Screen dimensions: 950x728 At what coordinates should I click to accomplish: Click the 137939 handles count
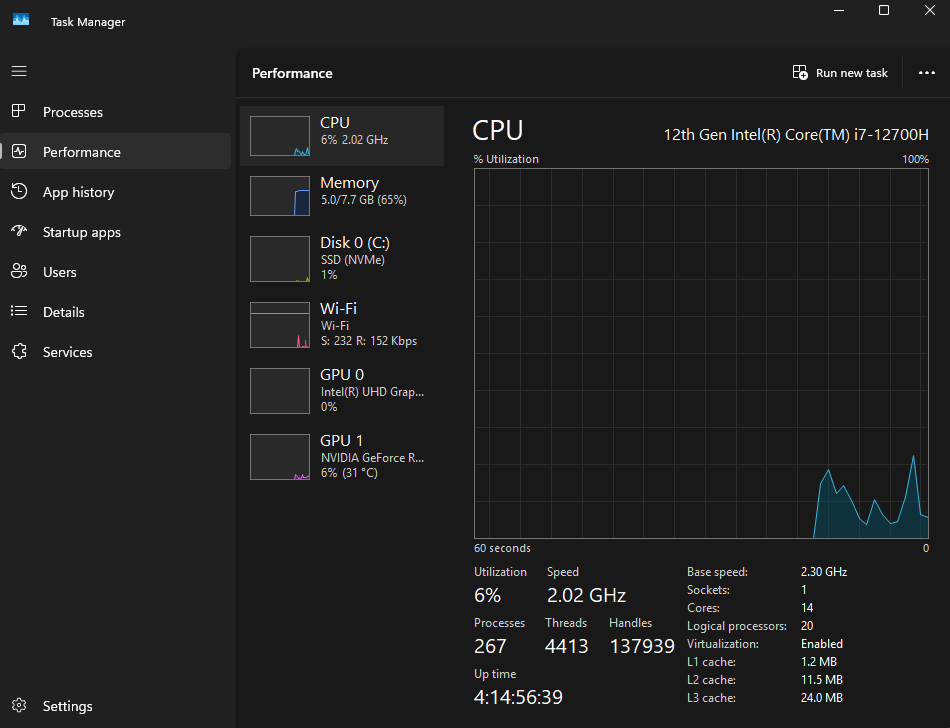coord(642,646)
